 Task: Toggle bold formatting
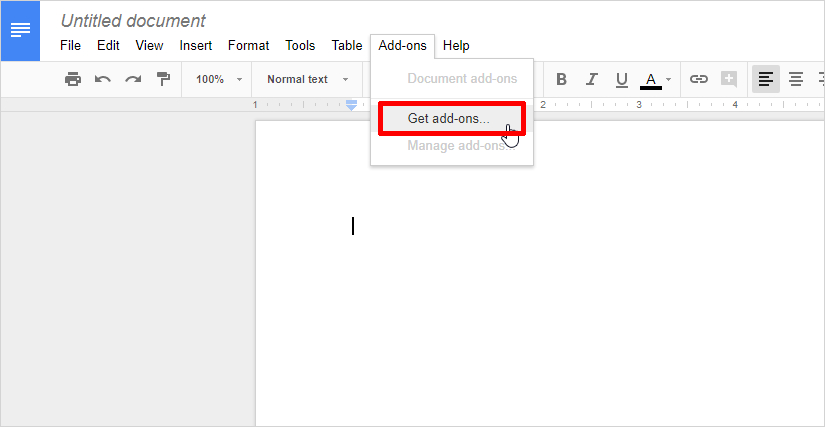click(561, 79)
